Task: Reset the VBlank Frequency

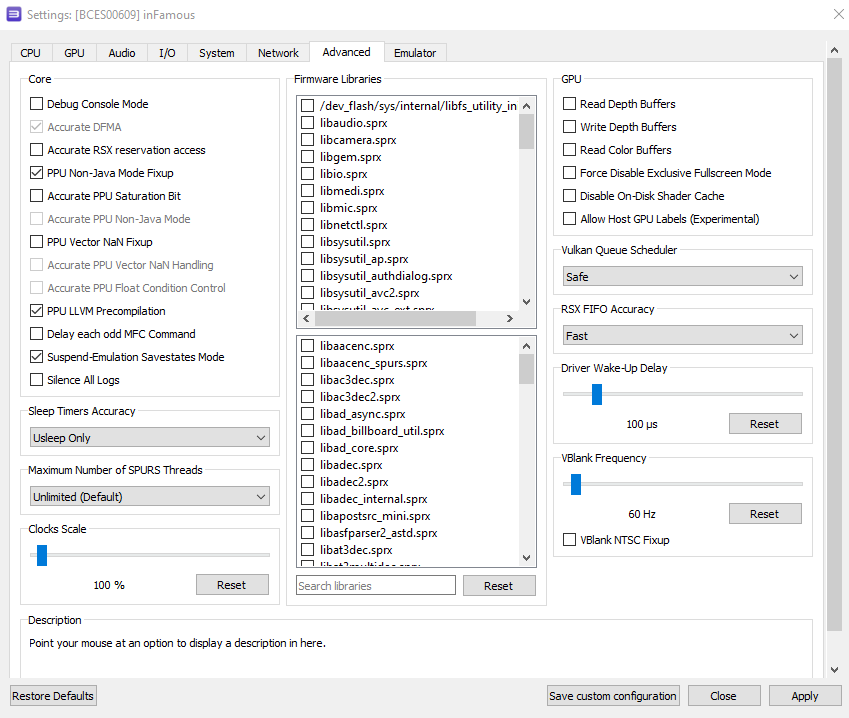Action: (765, 514)
